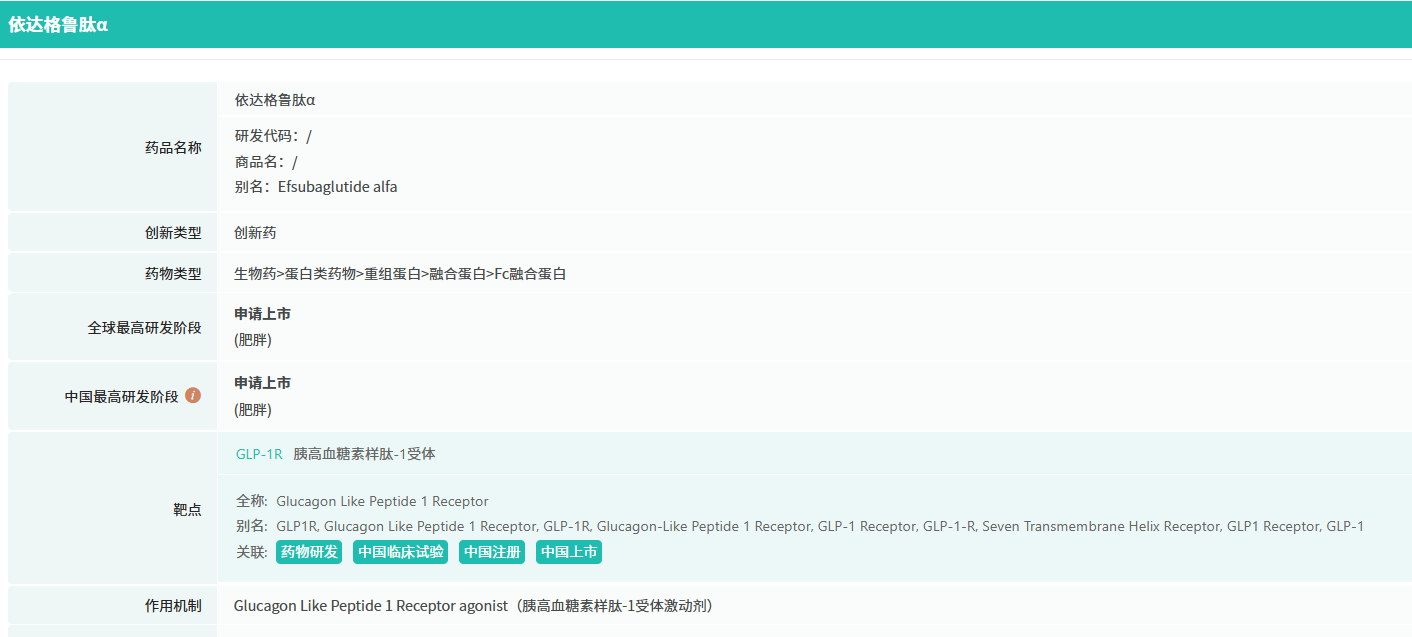Click the 研发代码 field line
The image size is (1412, 637).
[273, 136]
